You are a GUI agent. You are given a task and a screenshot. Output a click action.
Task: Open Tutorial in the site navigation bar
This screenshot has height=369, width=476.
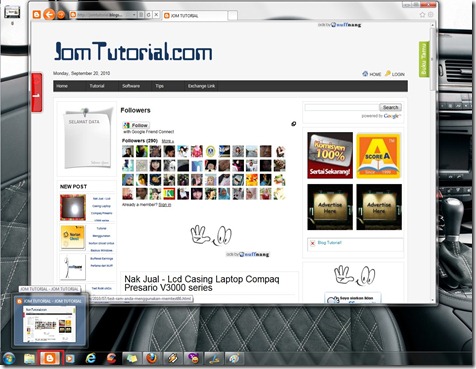click(x=97, y=86)
